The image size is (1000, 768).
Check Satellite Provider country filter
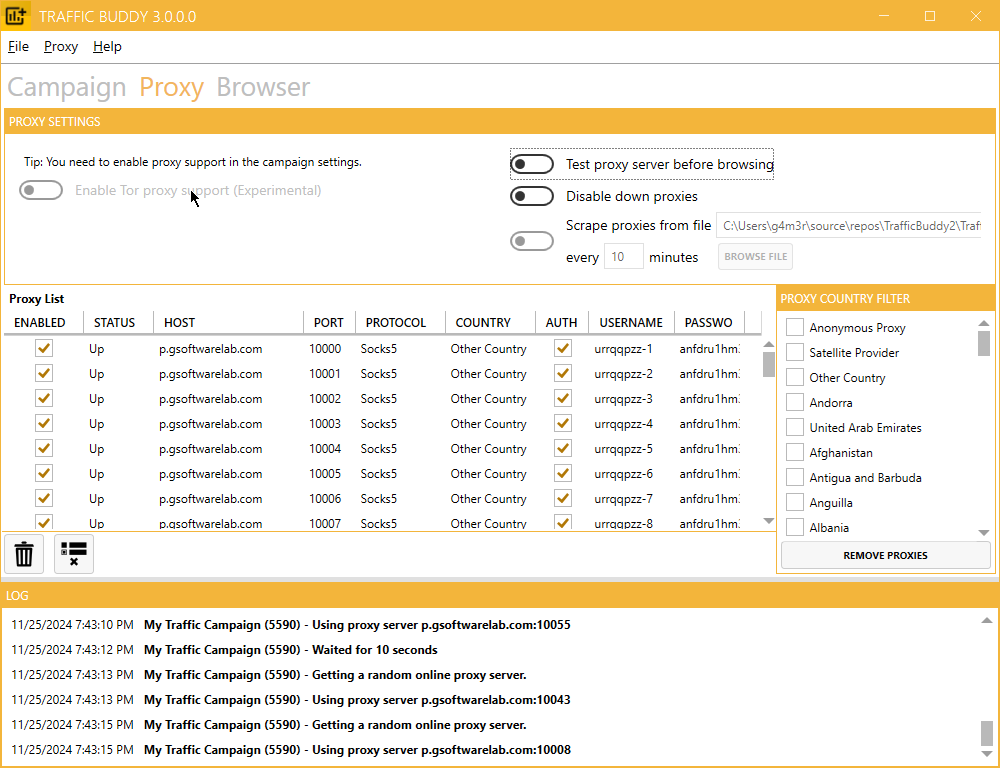pyautogui.click(x=795, y=352)
